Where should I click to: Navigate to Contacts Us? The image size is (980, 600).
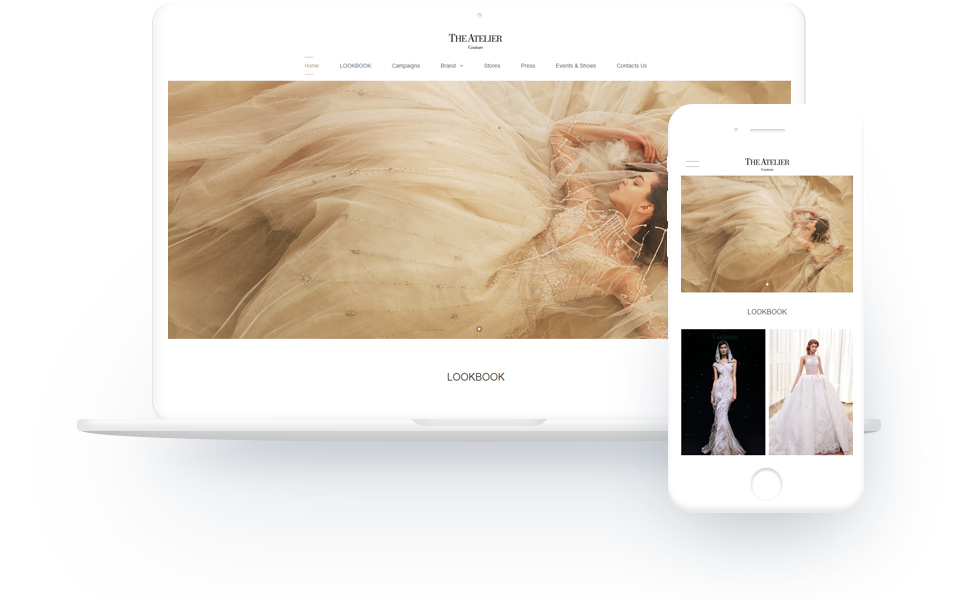pyautogui.click(x=631, y=66)
